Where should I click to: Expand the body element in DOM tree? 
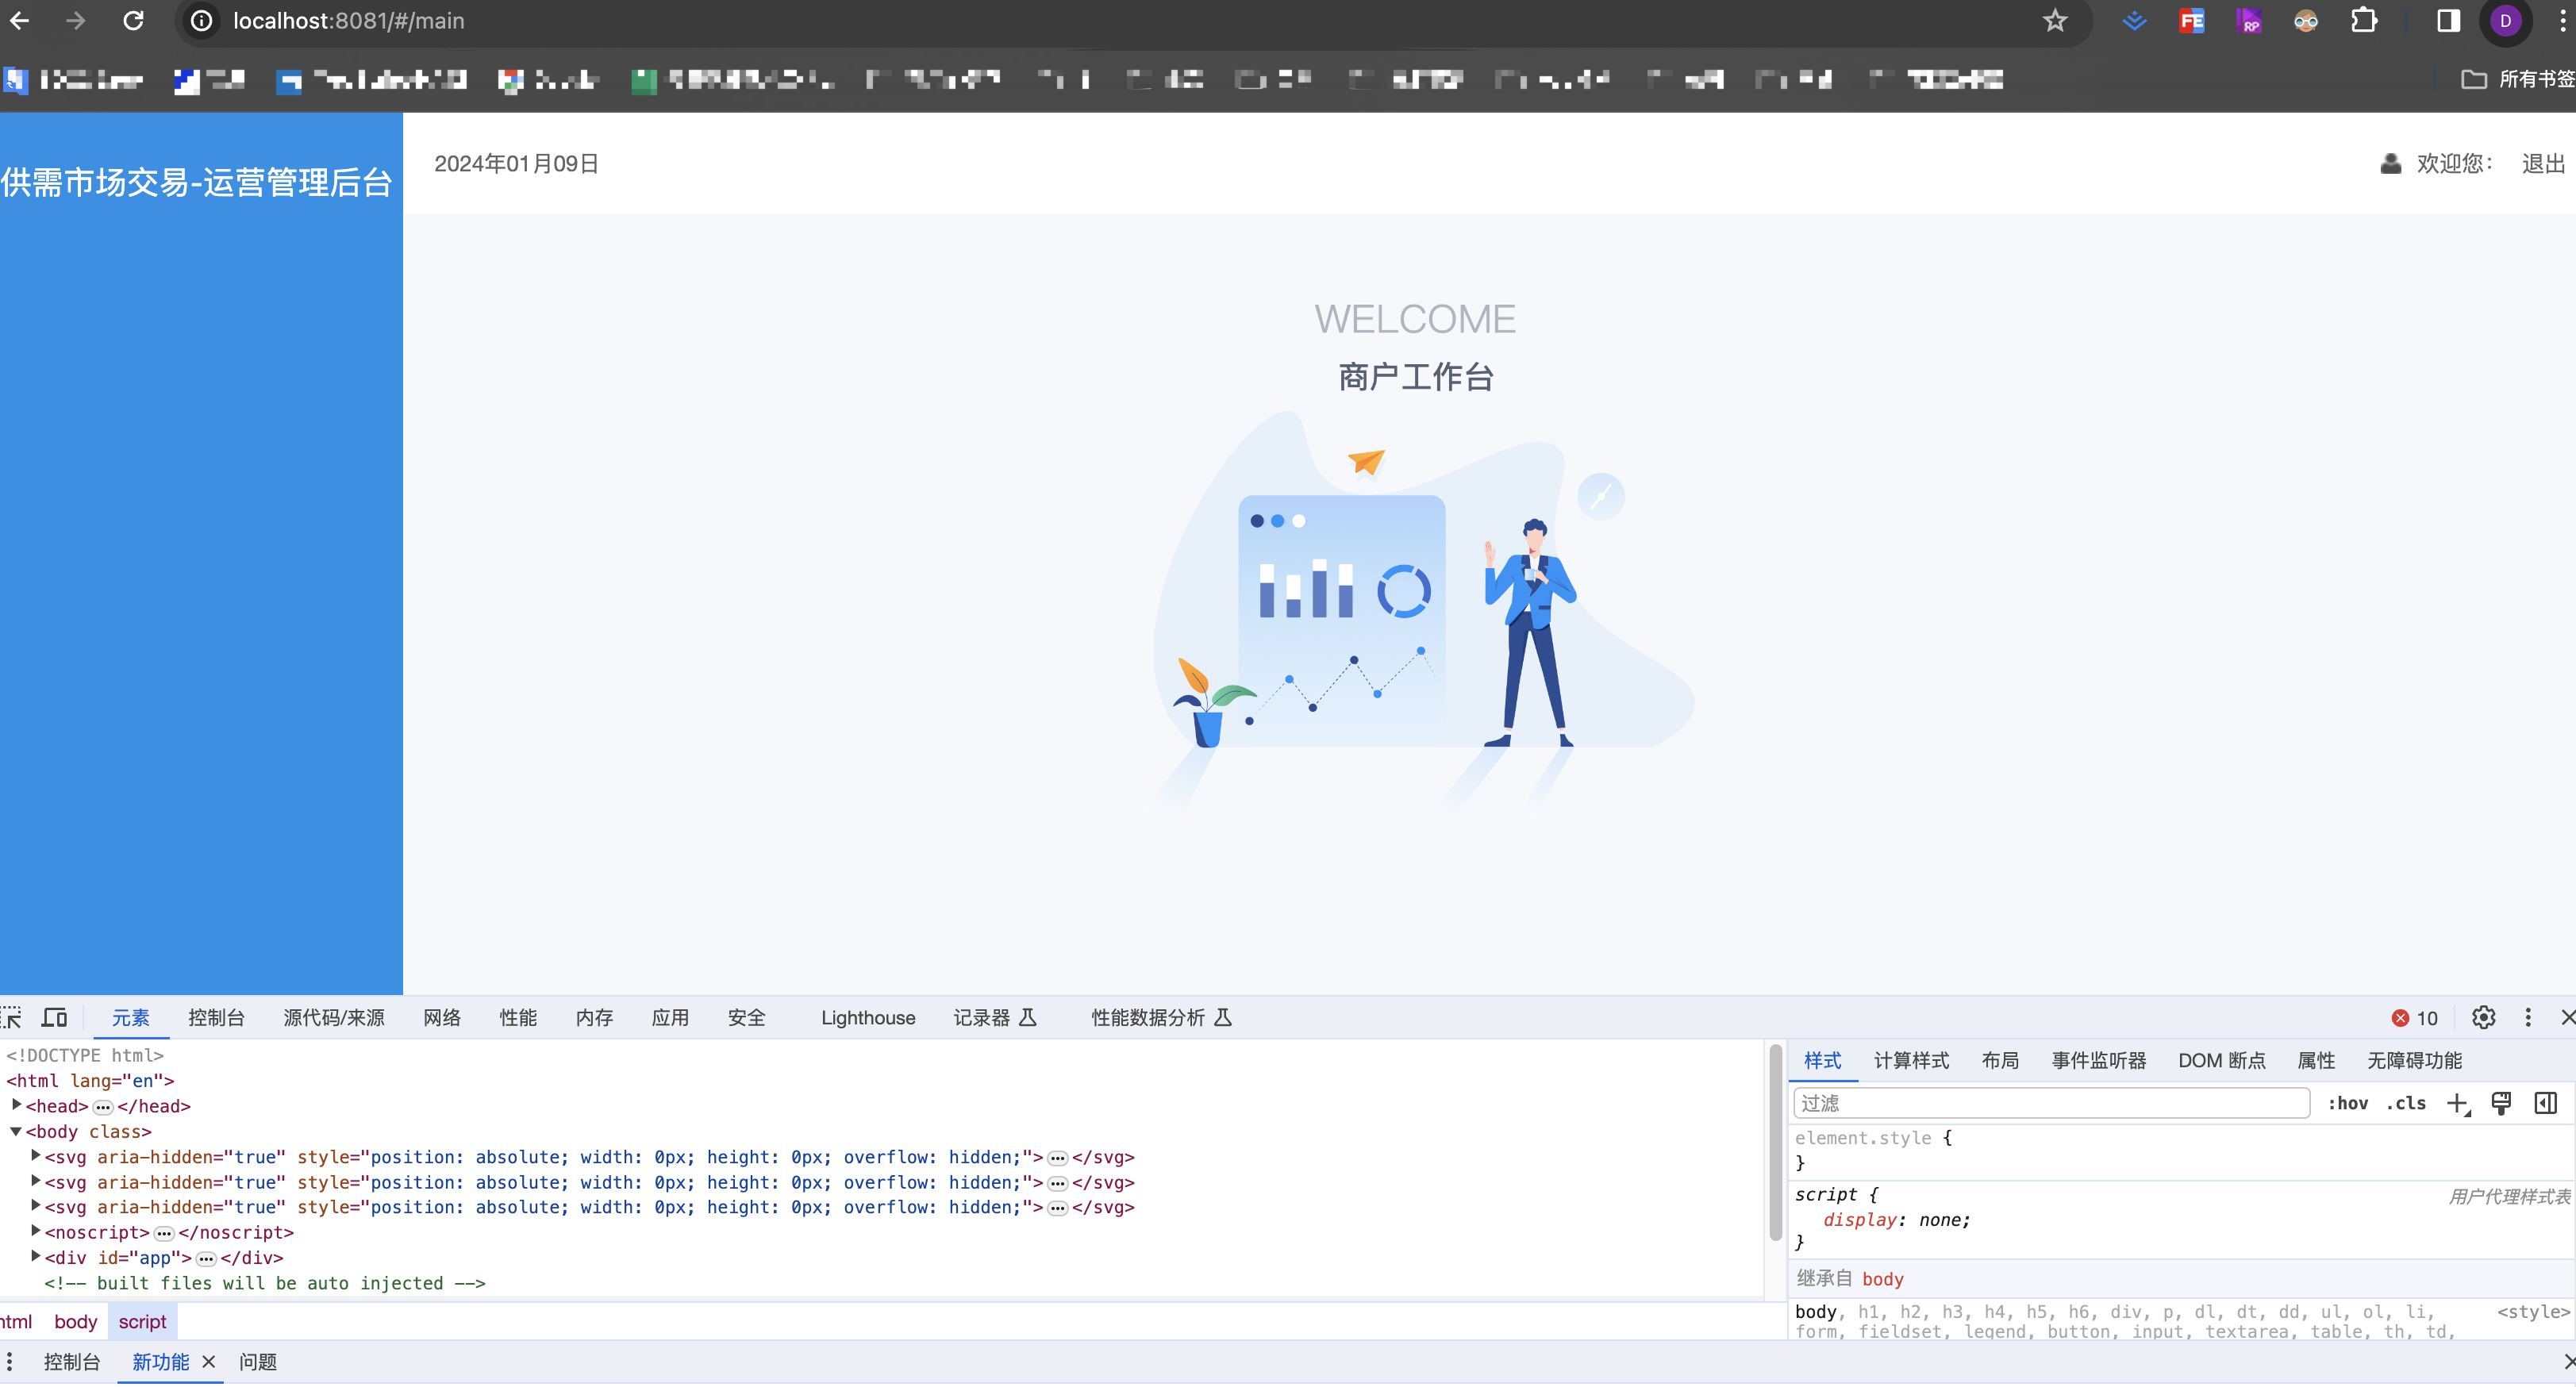(x=15, y=1131)
